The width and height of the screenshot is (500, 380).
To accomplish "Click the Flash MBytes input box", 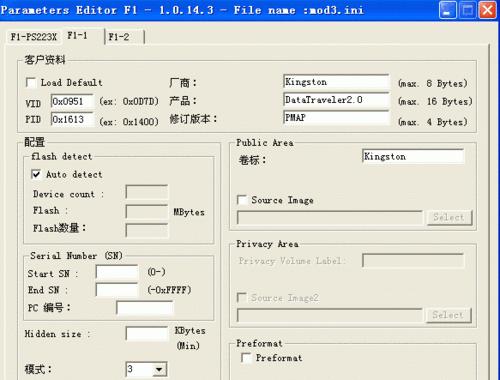I will coord(147,212).
